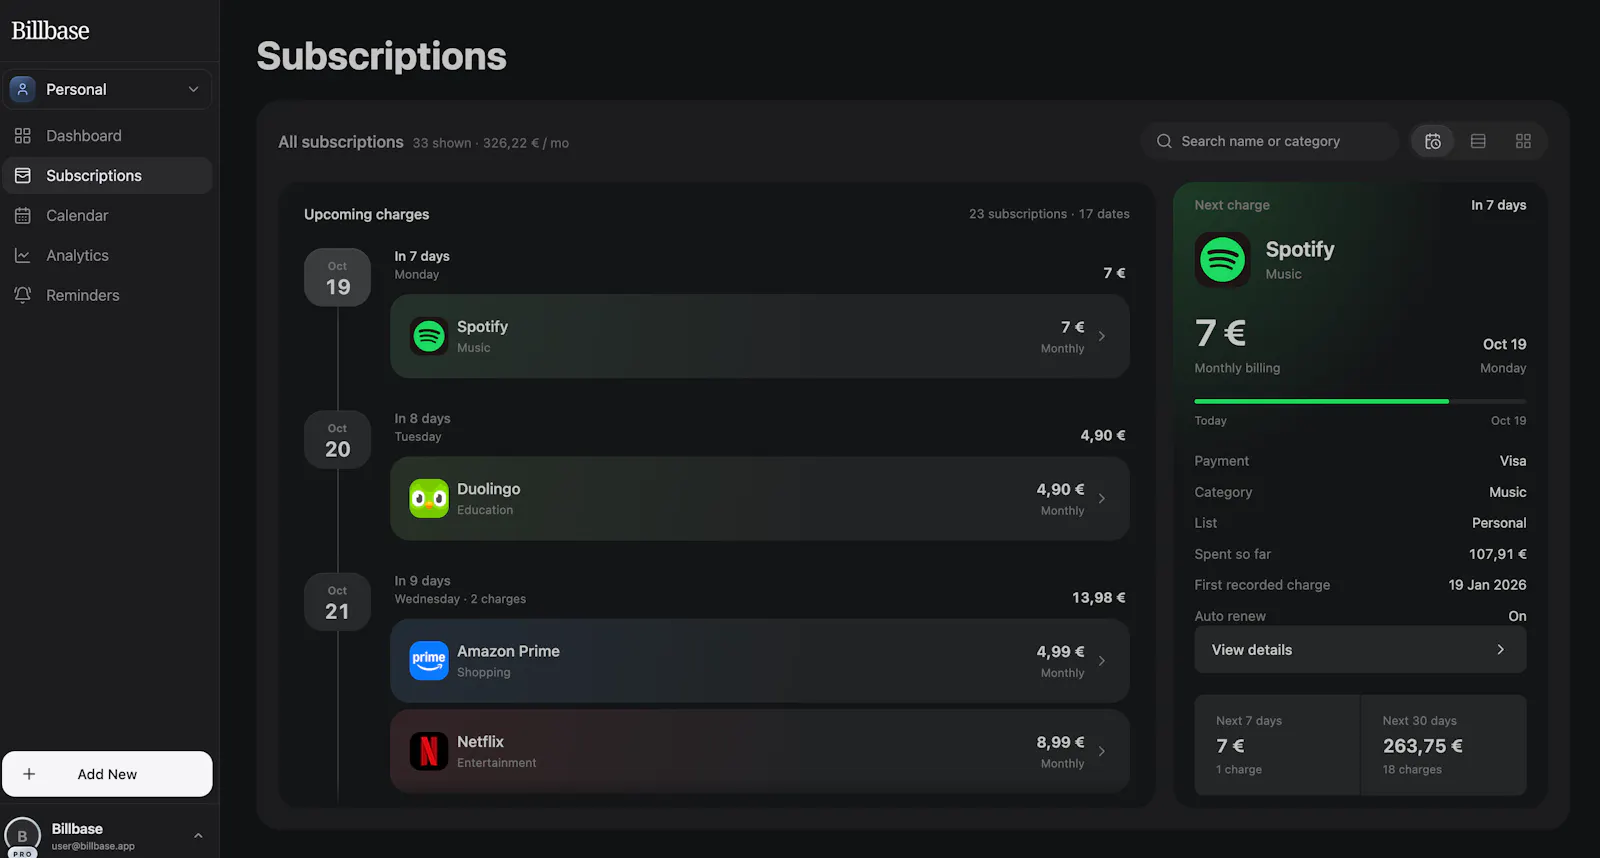Select the Oct 19 date marker
Viewport: 1600px width, 858px height.
point(338,277)
